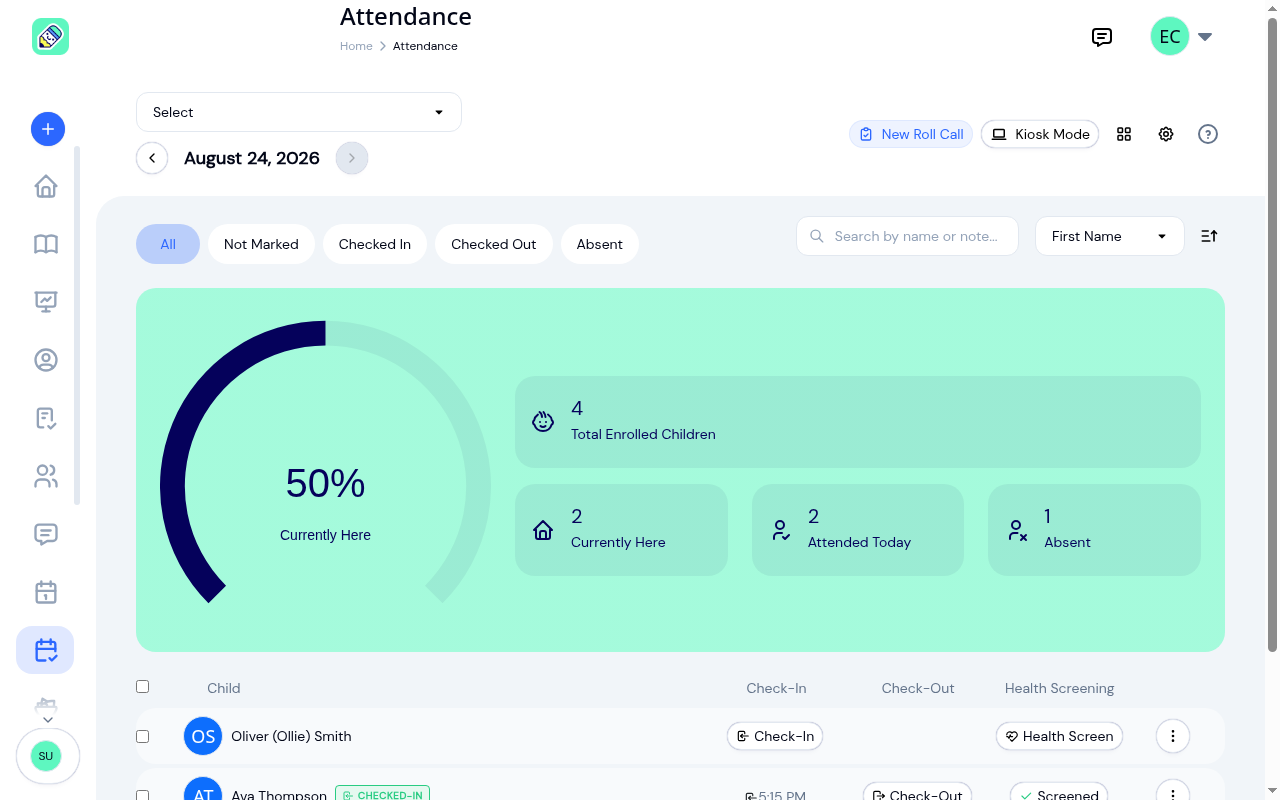Click the page vertical scrollbar
This screenshot has width=1280, height=800.
pyautogui.click(x=1273, y=335)
